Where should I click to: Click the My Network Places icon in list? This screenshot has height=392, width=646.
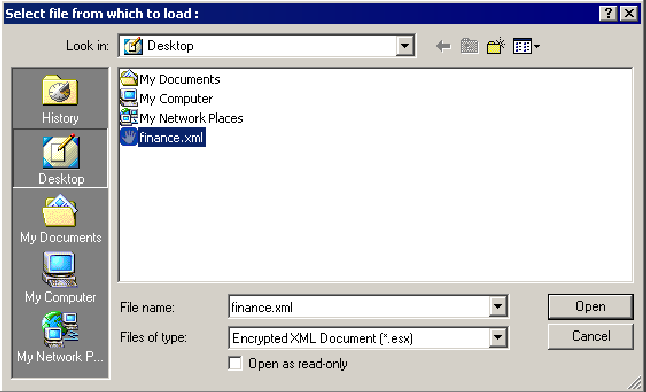click(x=129, y=117)
